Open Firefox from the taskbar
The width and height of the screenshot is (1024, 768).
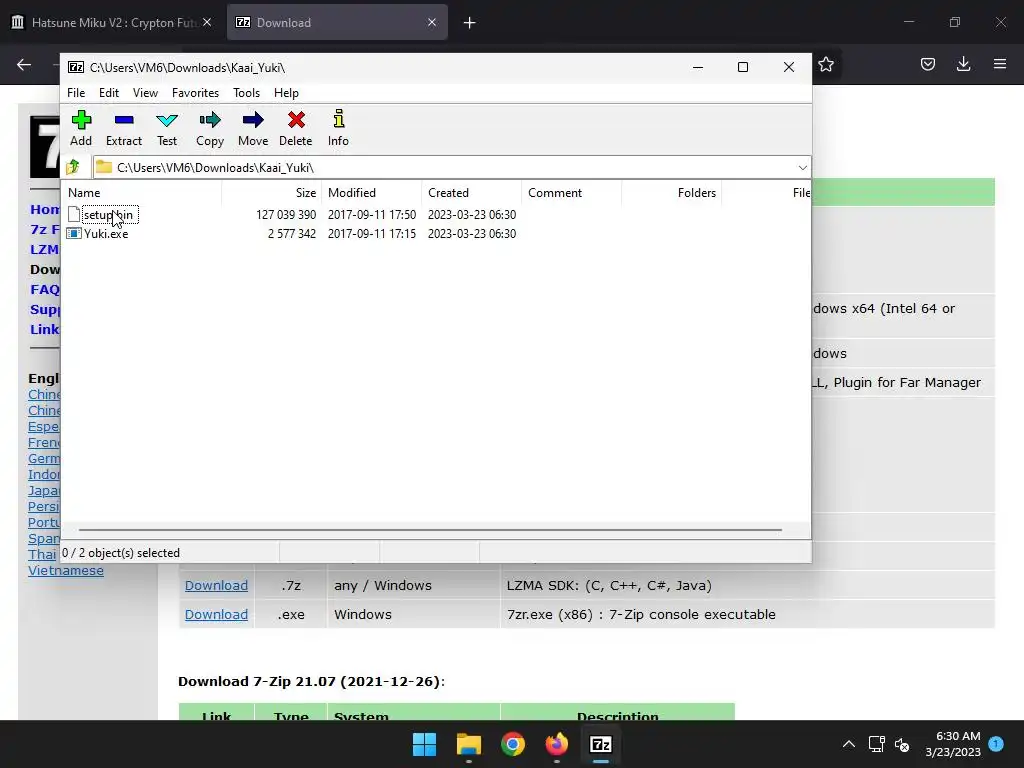[x=556, y=744]
